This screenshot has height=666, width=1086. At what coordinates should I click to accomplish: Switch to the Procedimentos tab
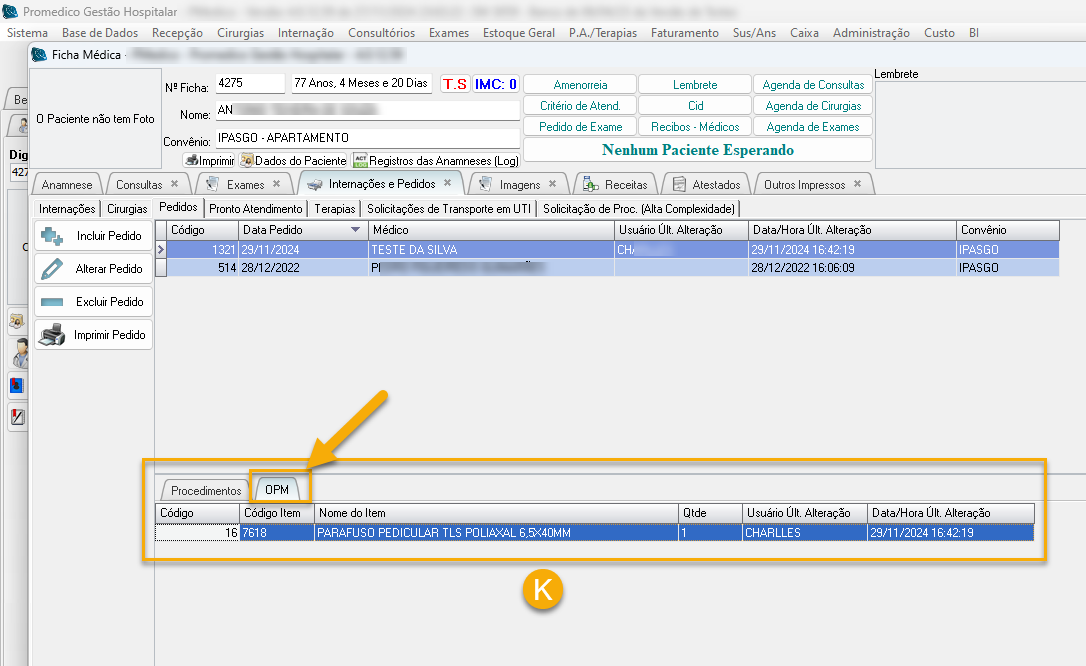[x=205, y=491]
